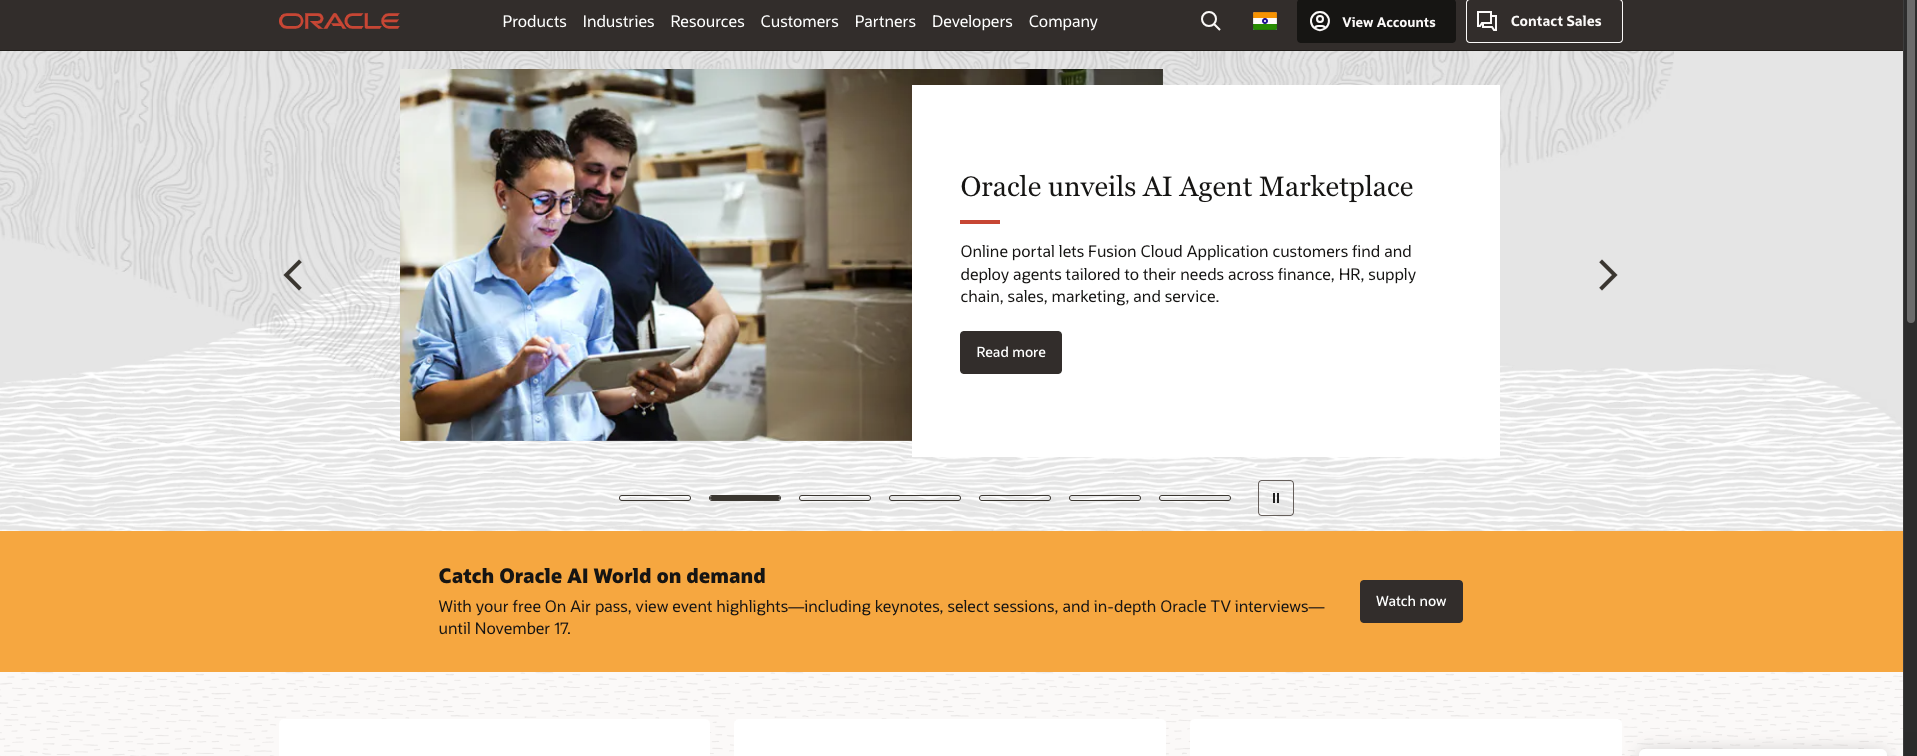Screen dimensions: 1917x756
Task: Open the Products menu
Action: point(534,21)
